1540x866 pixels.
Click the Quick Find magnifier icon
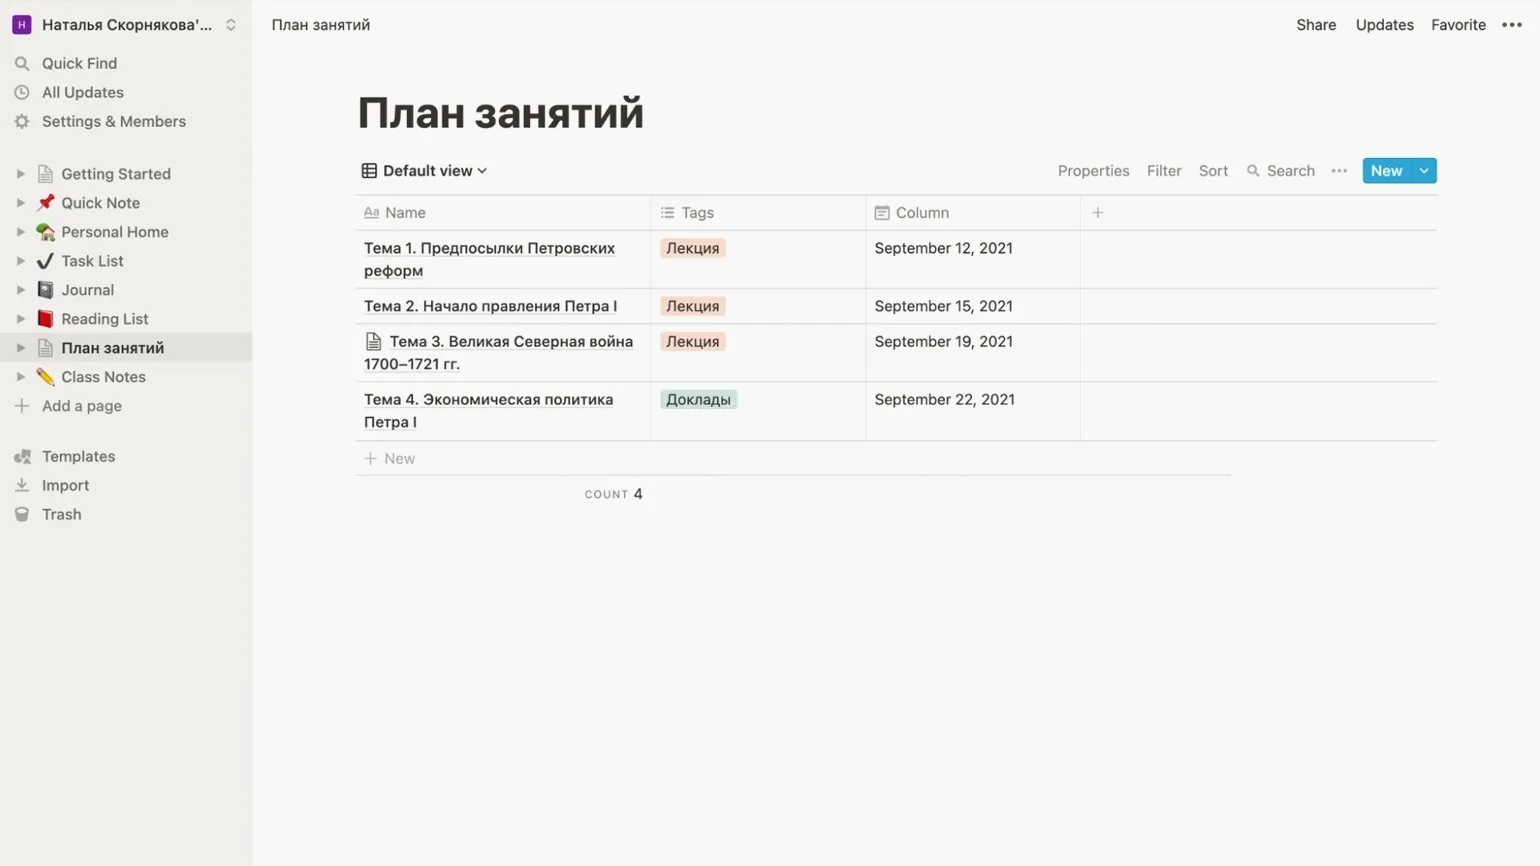[x=22, y=63]
